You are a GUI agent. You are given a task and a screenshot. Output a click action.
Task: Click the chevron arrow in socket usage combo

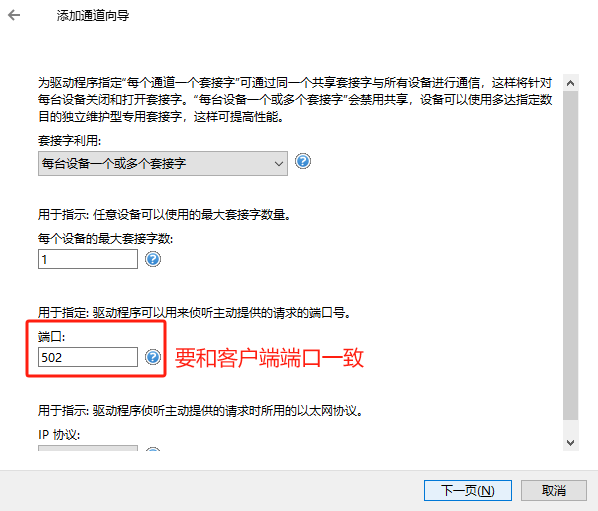279,164
